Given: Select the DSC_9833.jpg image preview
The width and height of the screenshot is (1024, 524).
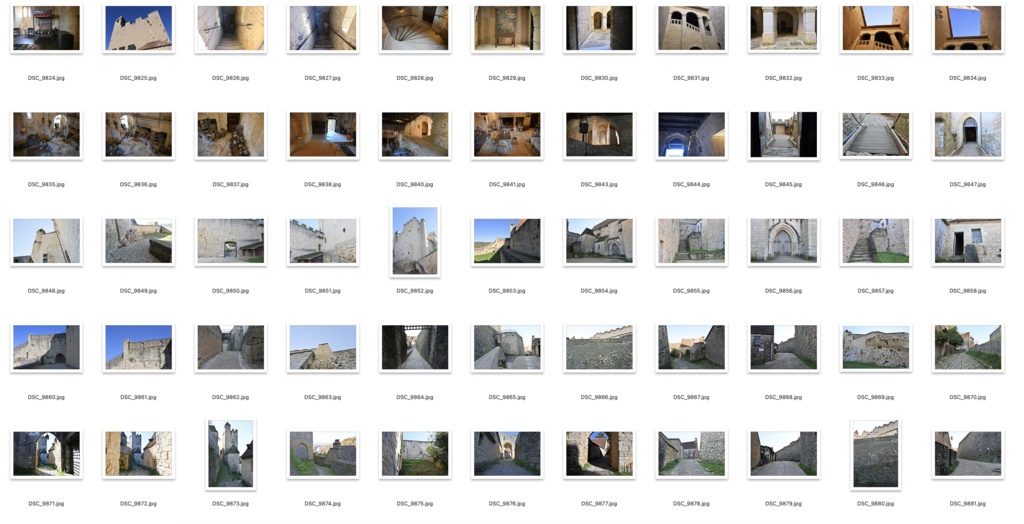Looking at the screenshot, I should pos(875,28).
